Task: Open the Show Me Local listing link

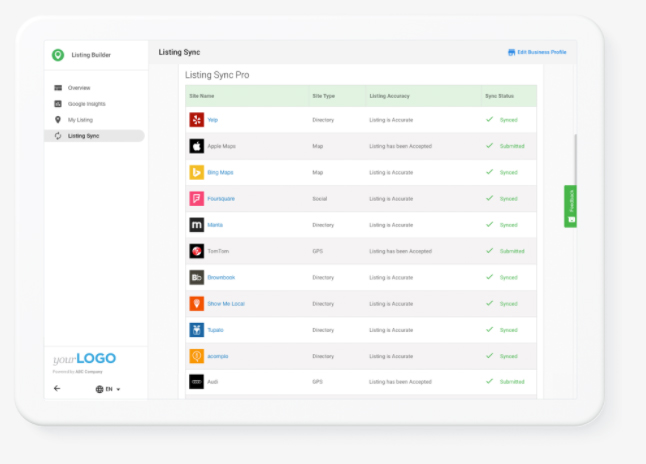Action: point(226,304)
